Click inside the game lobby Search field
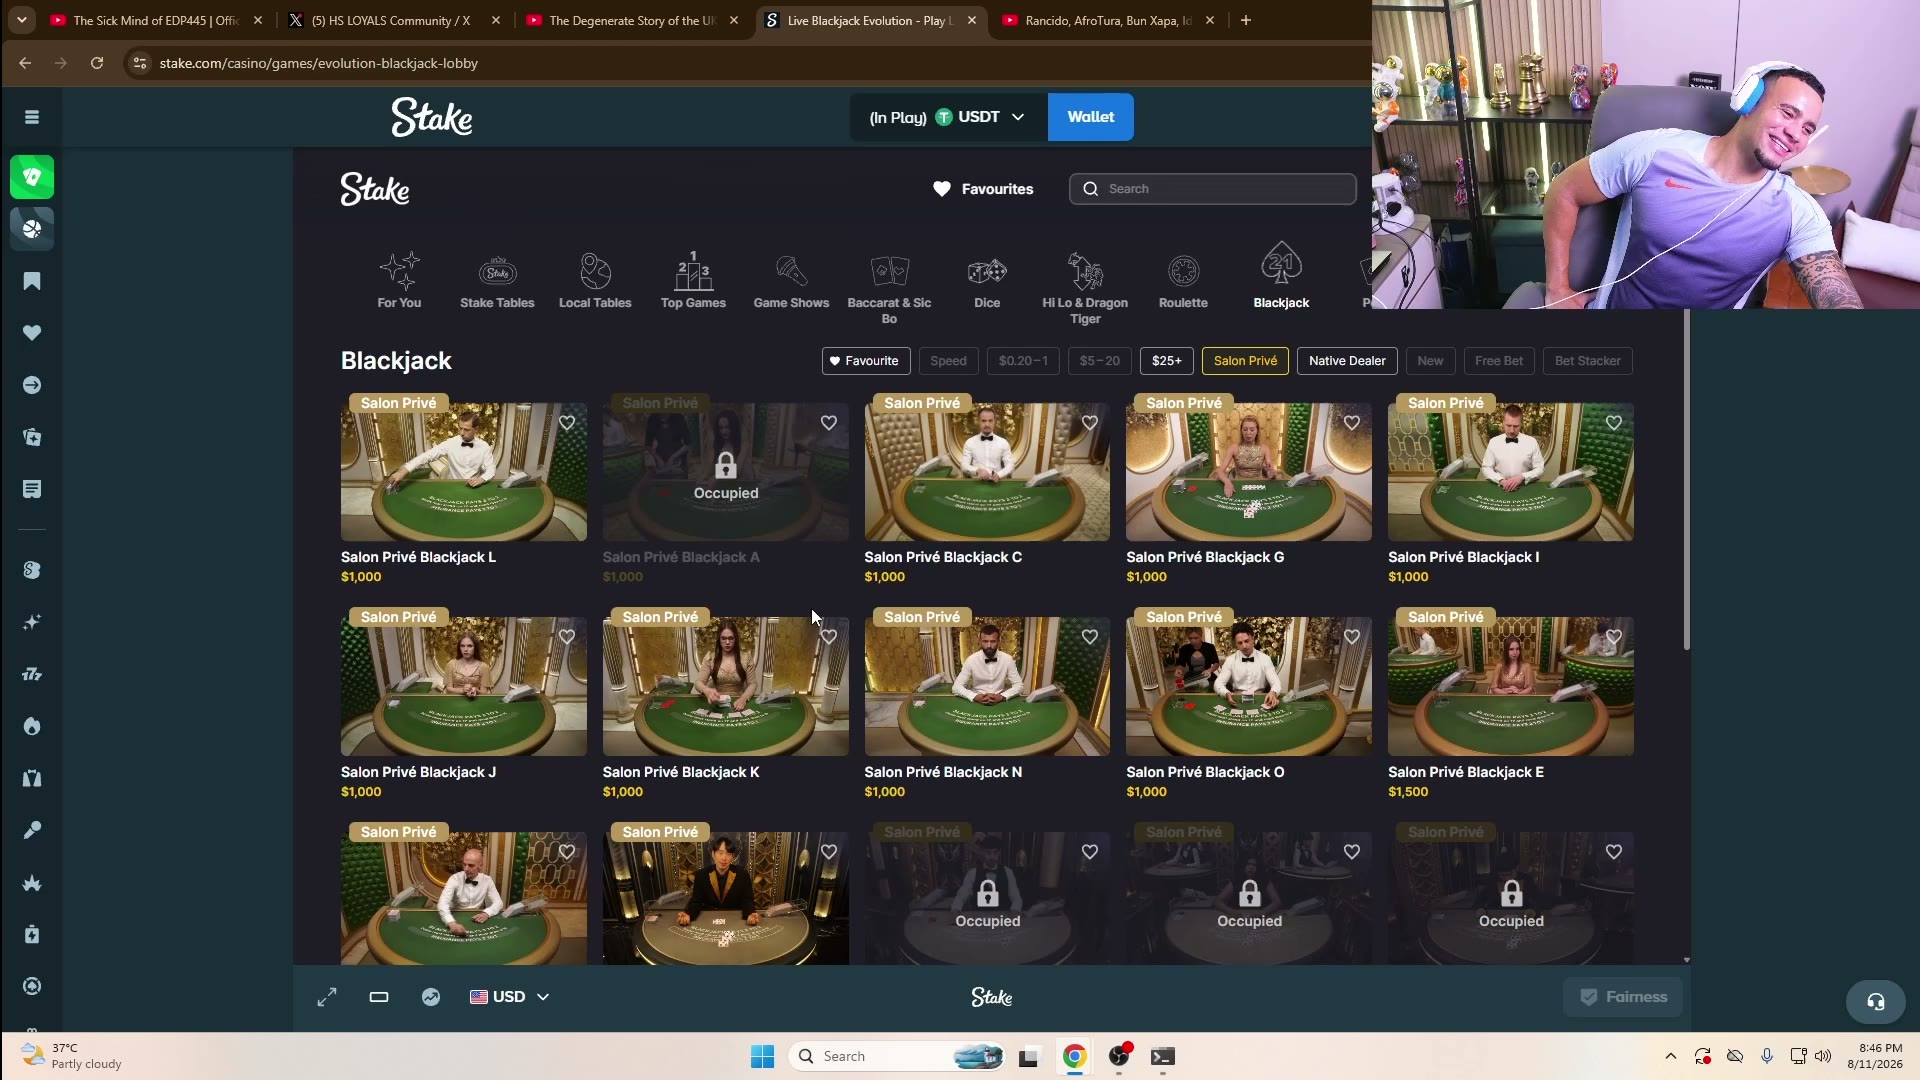 (x=1213, y=189)
